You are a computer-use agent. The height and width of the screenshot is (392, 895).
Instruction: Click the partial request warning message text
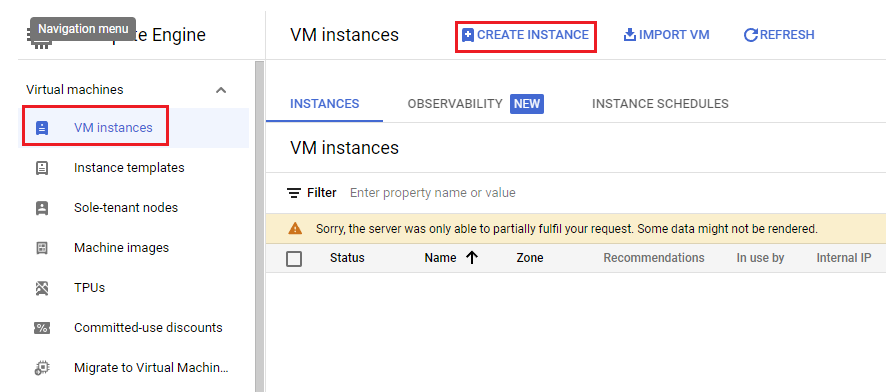(x=567, y=229)
